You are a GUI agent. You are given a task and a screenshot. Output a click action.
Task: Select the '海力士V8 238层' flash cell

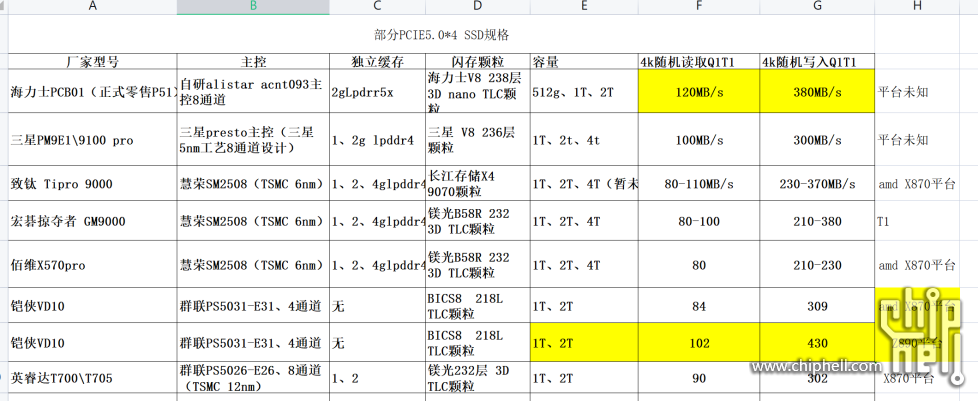[478, 91]
